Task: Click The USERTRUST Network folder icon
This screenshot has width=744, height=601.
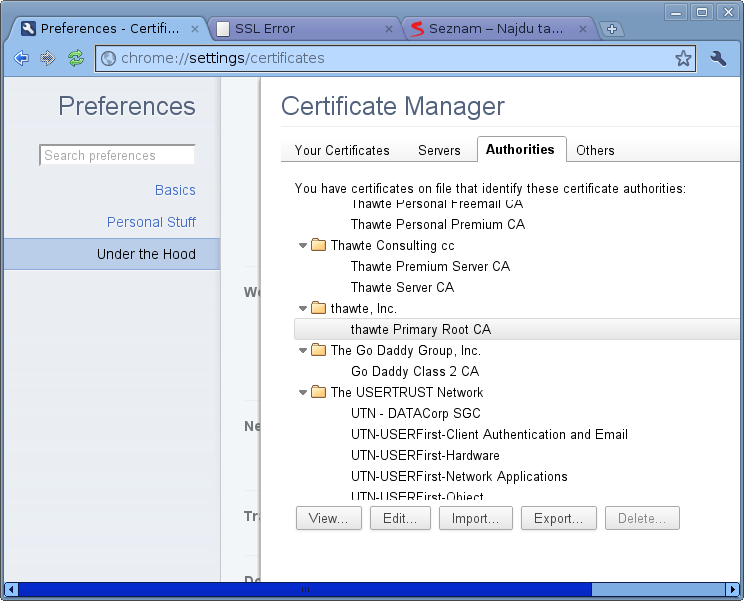Action: (x=318, y=392)
